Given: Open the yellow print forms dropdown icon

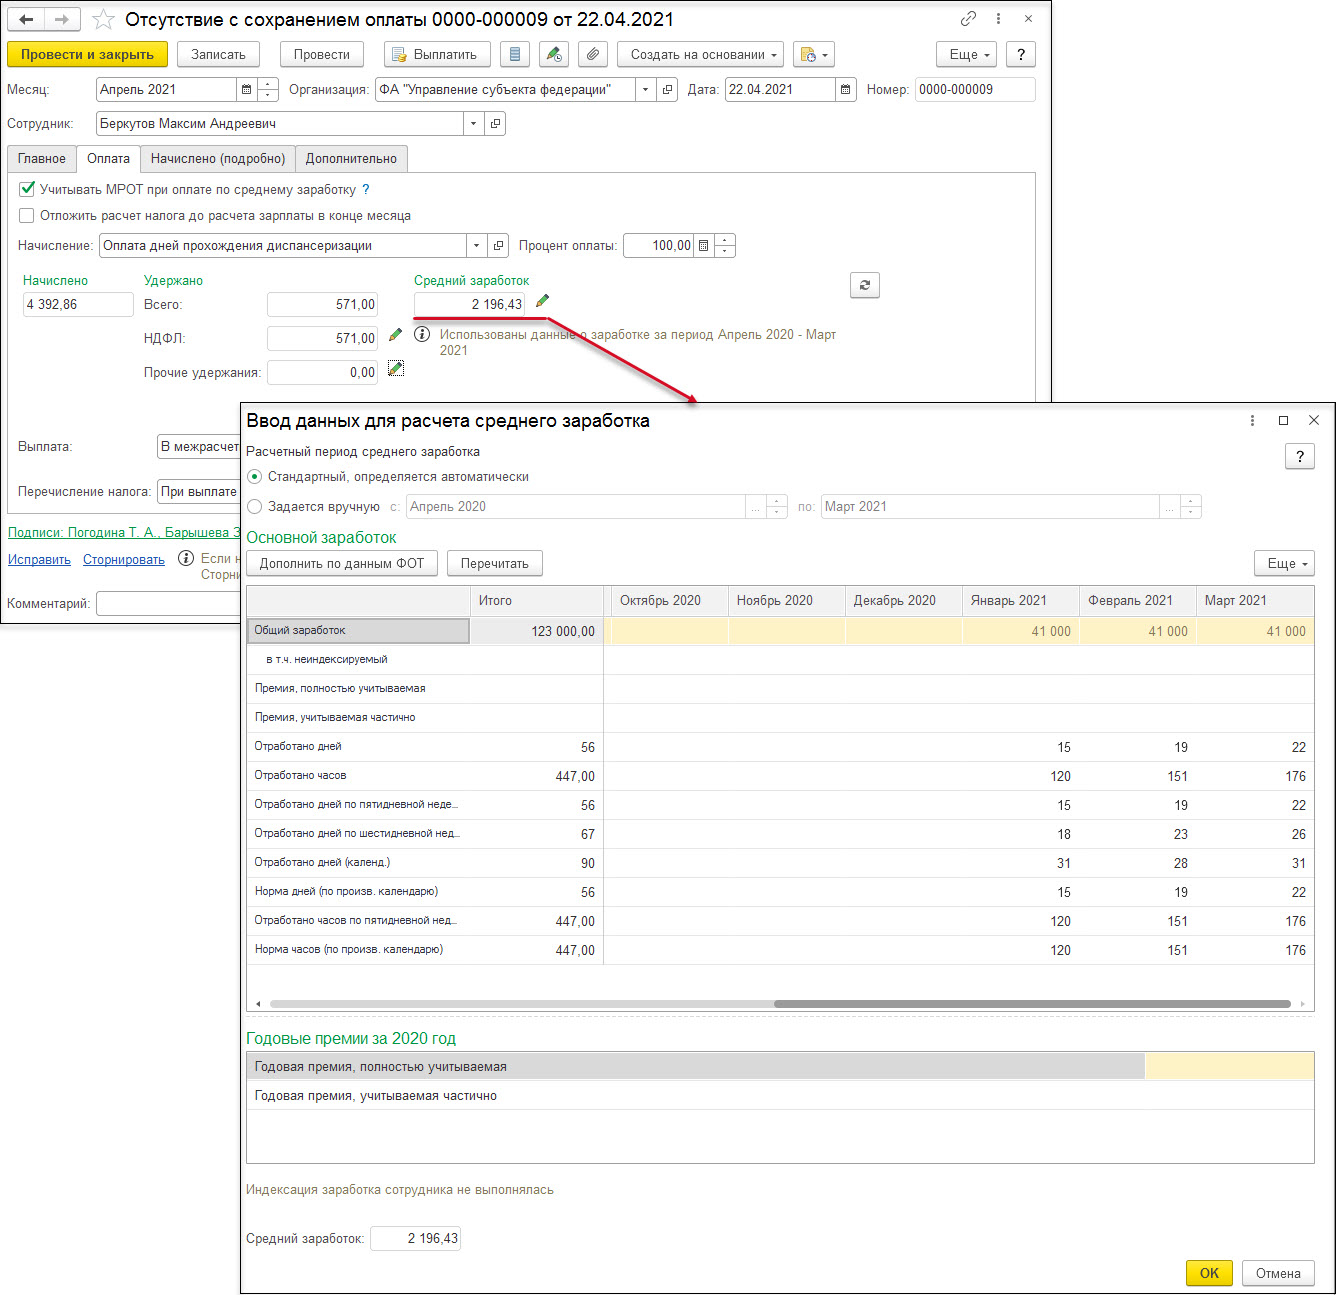Looking at the screenshot, I should pos(814,54).
